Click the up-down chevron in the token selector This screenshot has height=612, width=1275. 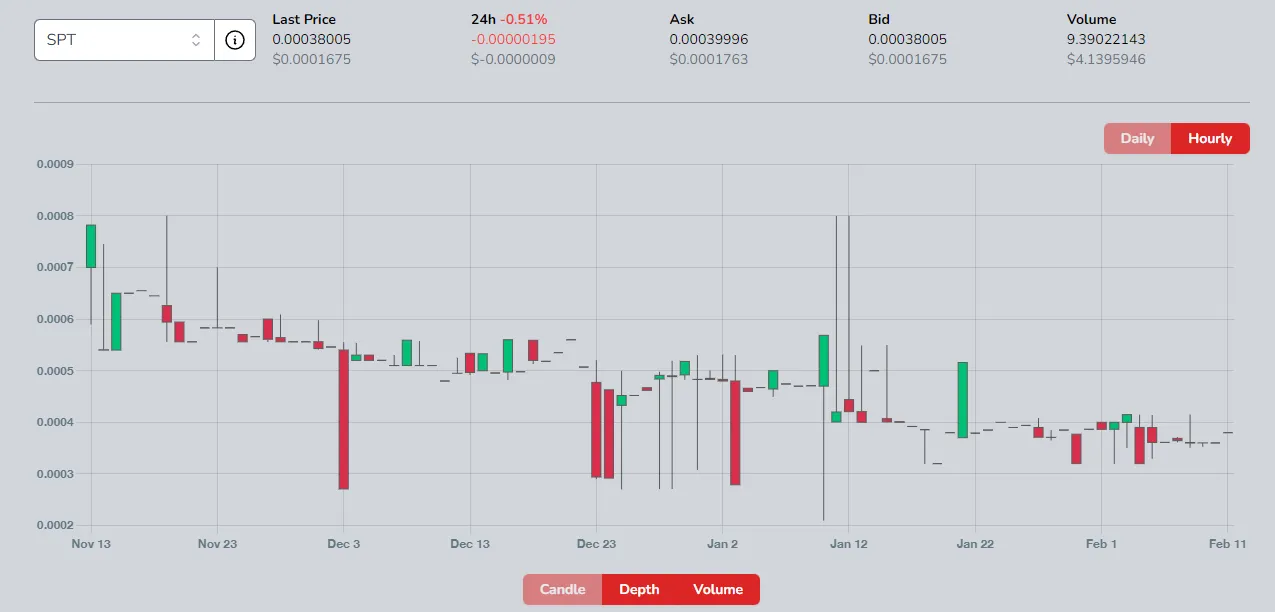(x=196, y=40)
